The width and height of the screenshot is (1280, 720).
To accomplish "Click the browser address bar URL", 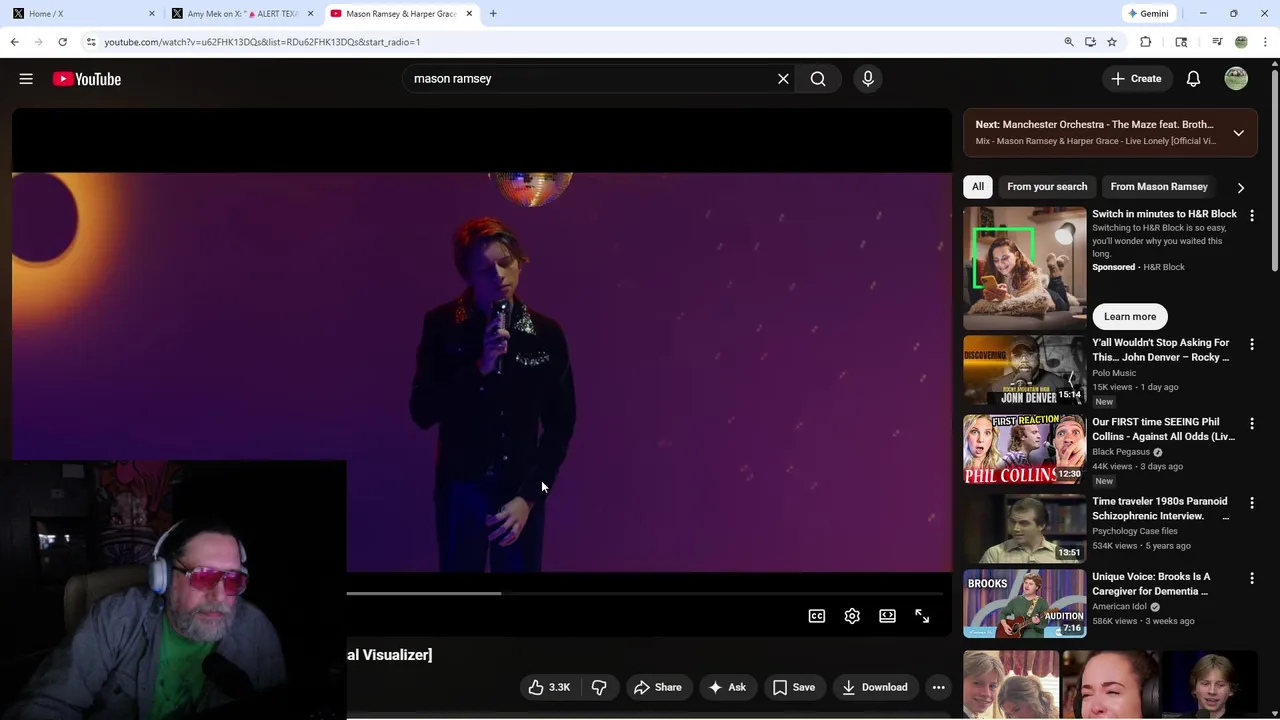I will (262, 42).
